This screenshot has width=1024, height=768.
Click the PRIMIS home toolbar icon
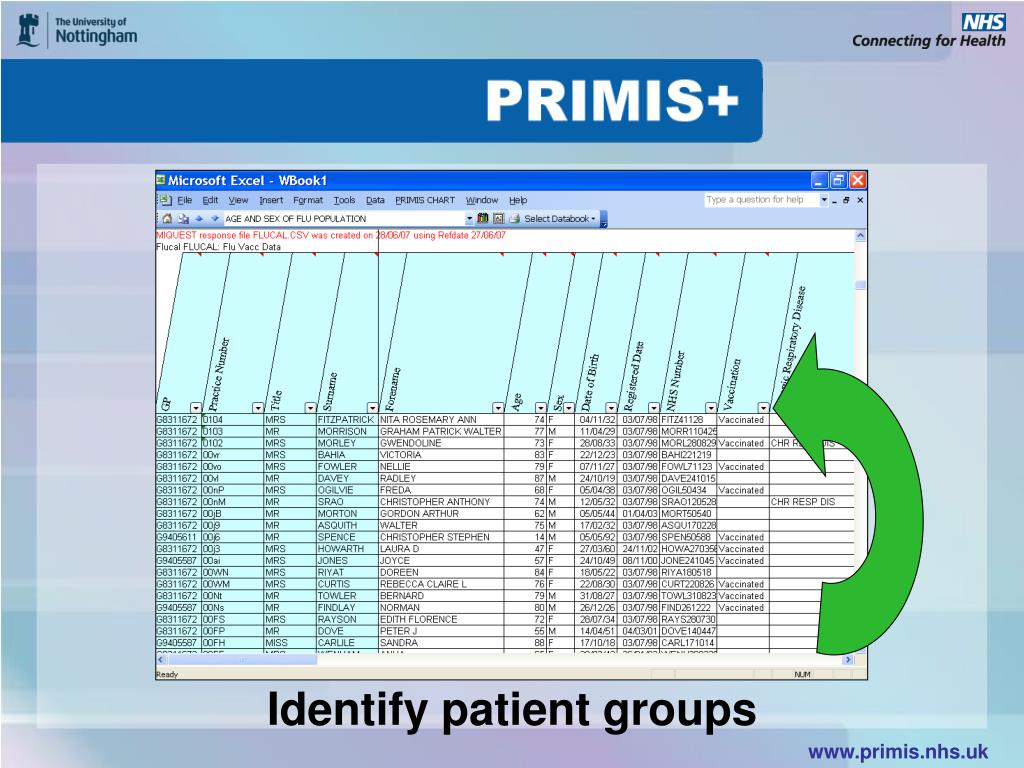point(167,219)
